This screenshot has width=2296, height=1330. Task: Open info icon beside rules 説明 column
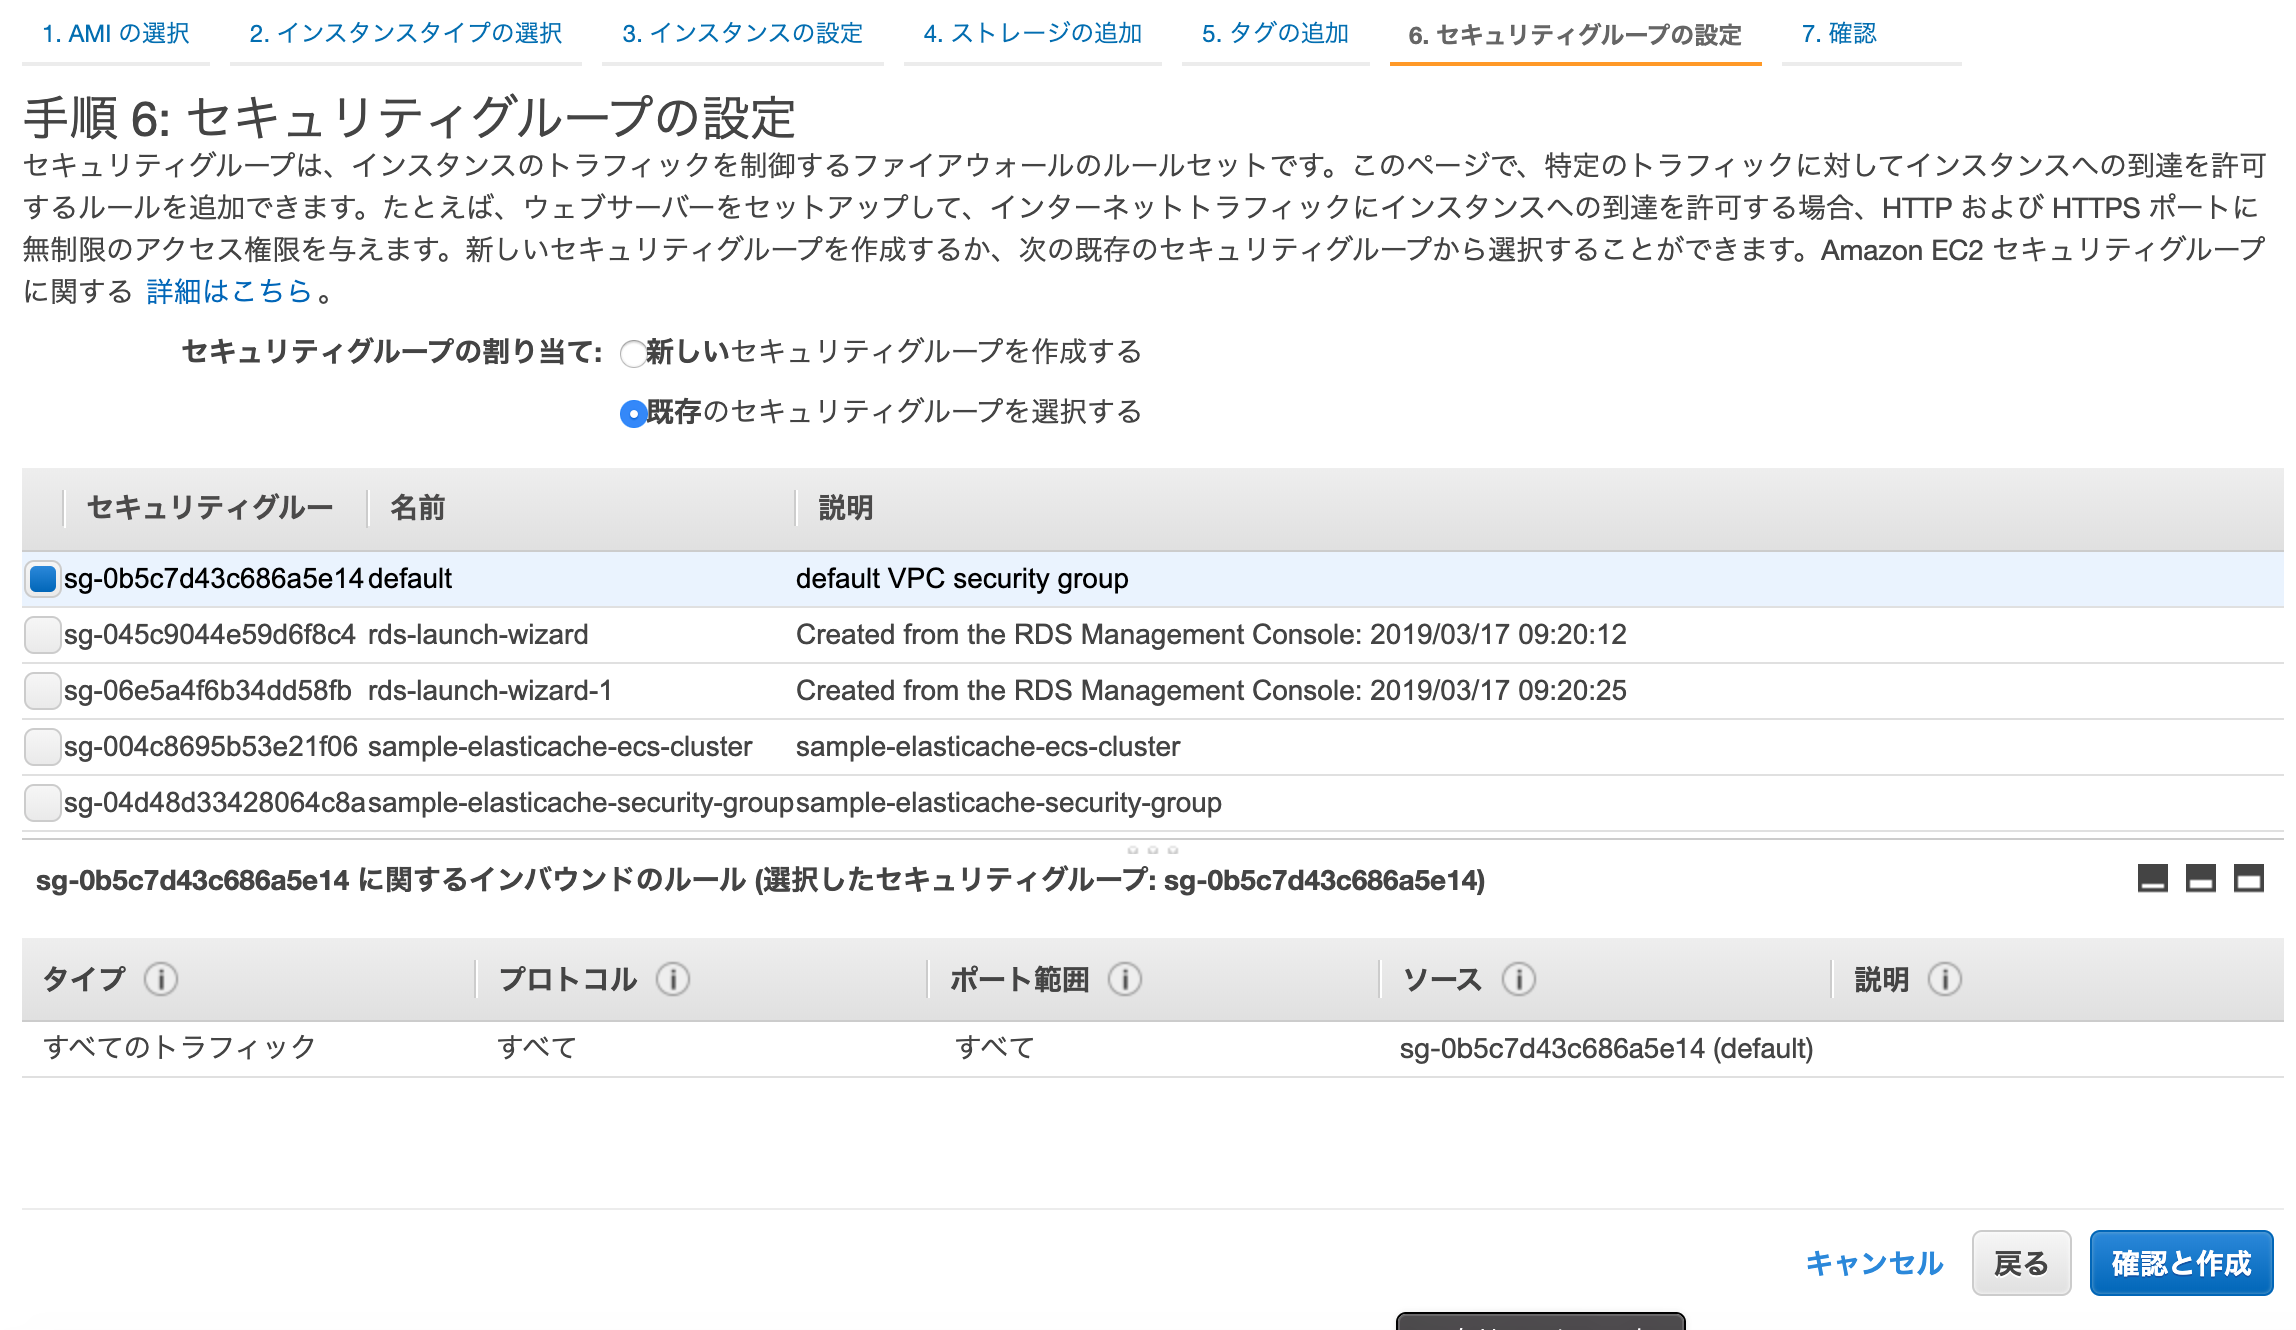coord(1945,979)
